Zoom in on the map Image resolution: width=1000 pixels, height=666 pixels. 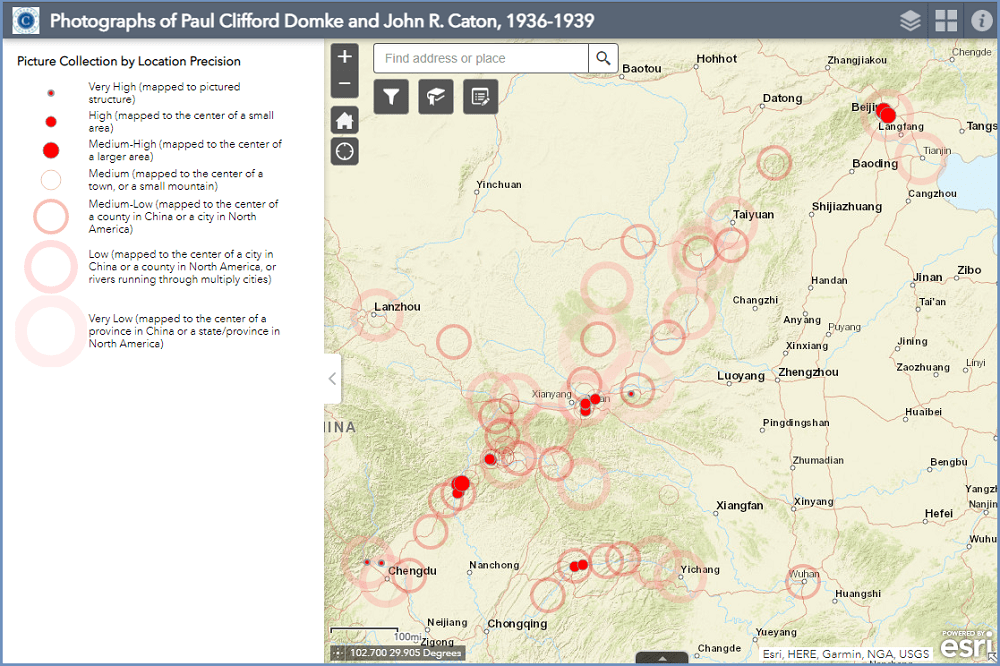coord(344,57)
